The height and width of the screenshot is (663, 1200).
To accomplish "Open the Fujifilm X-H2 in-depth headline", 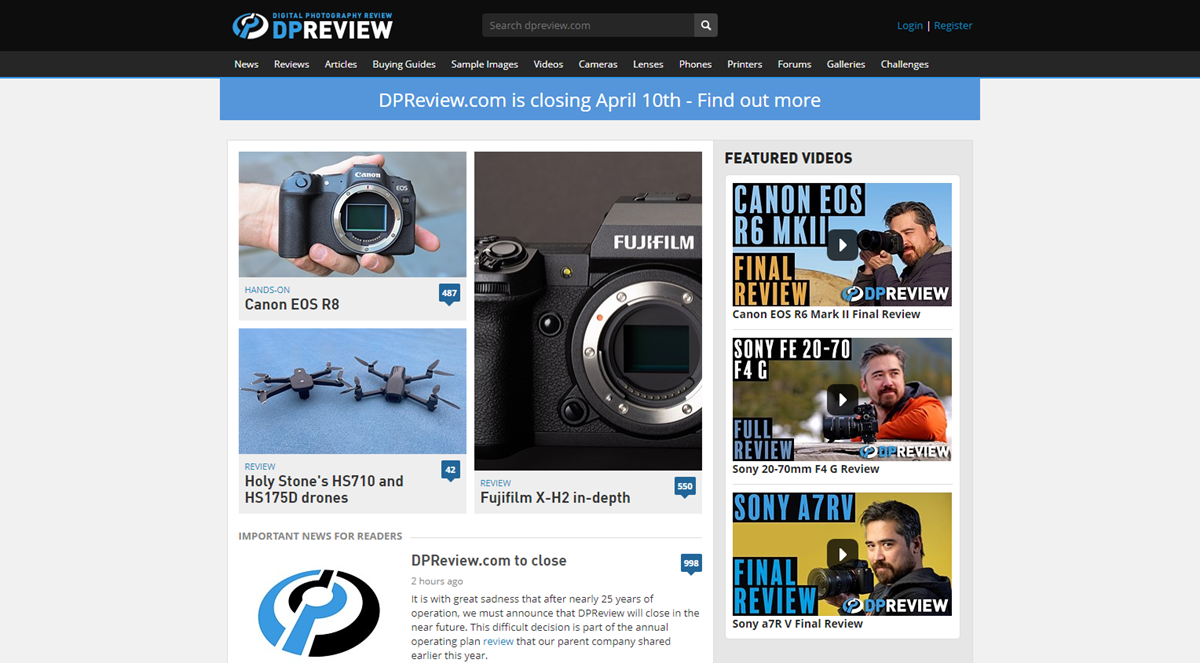I will pos(555,498).
